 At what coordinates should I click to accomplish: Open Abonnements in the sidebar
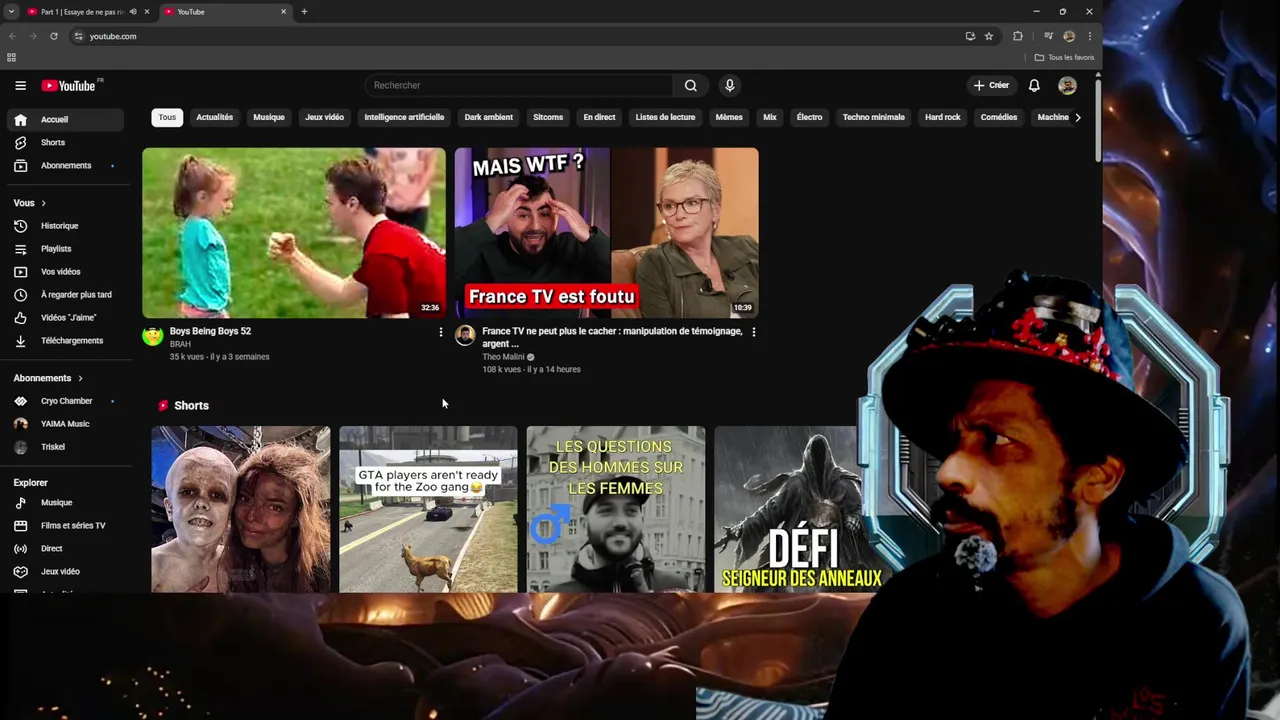[x=66, y=166]
